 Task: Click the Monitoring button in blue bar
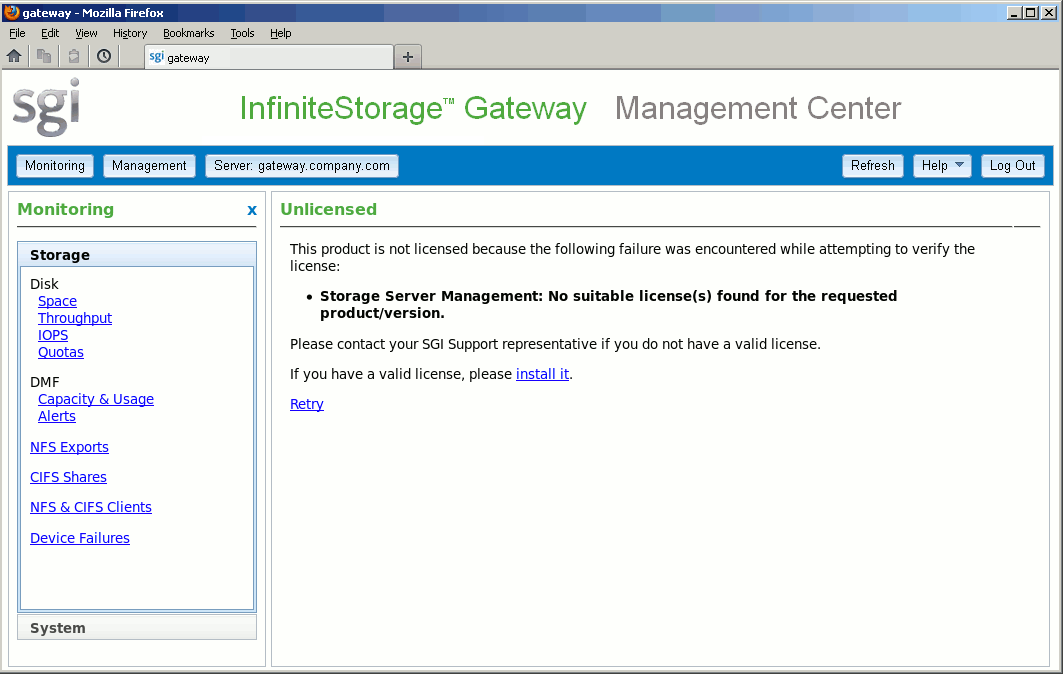tap(55, 166)
